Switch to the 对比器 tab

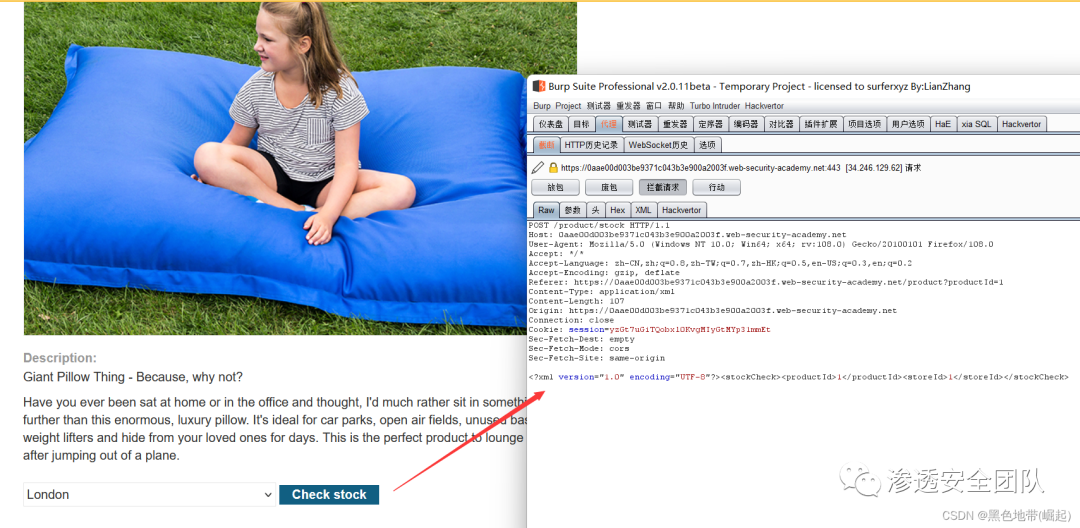click(x=781, y=124)
